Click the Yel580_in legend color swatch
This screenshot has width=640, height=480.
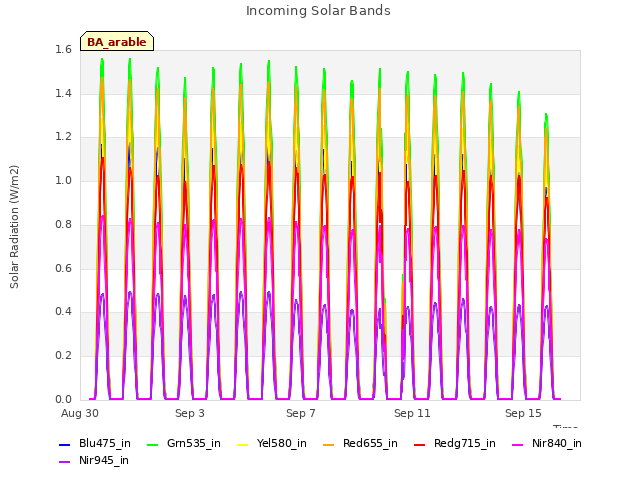[242, 444]
